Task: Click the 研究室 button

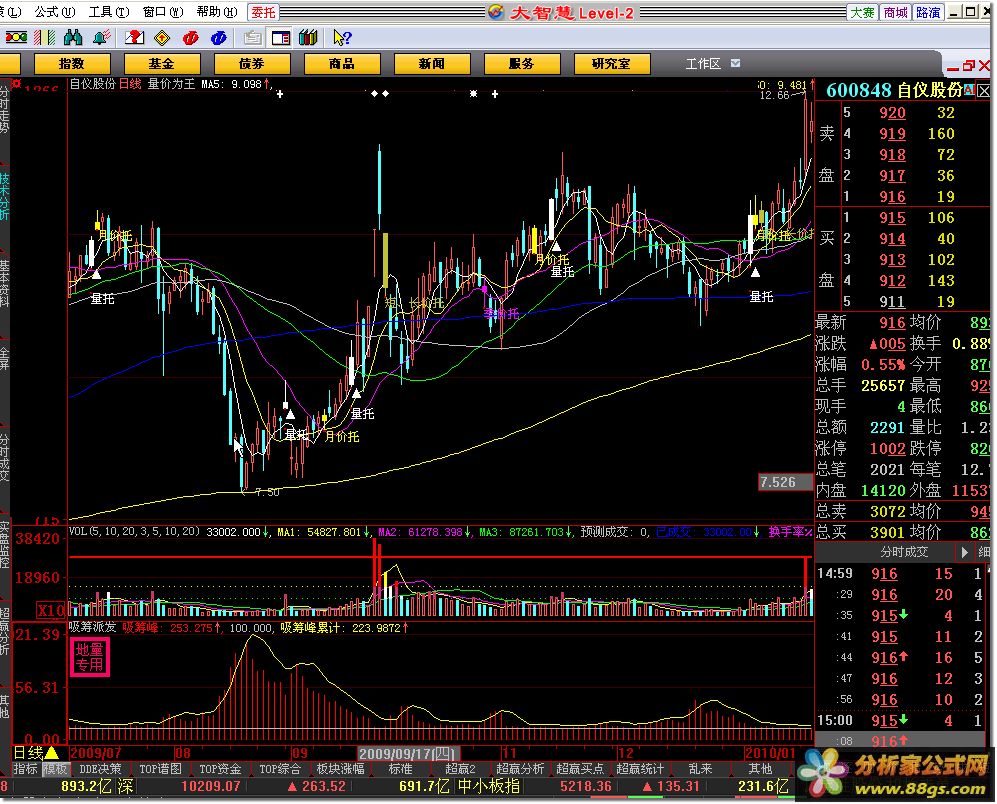Action: 611,63
